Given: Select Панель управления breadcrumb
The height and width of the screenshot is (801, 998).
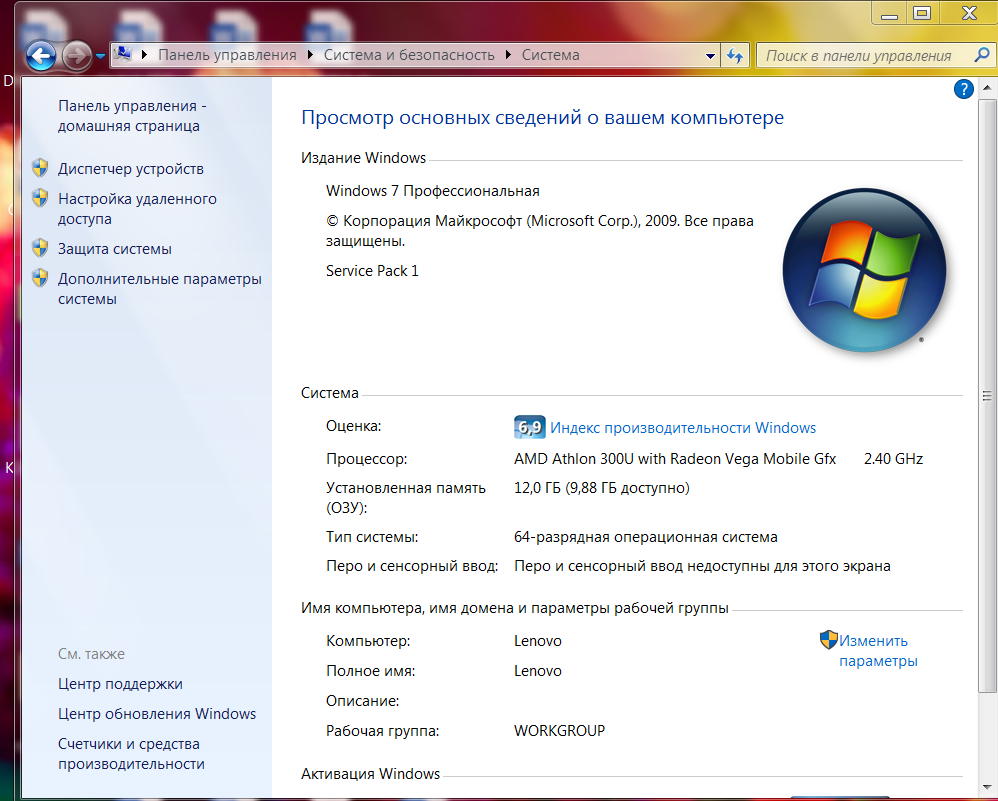Looking at the screenshot, I should pos(227,55).
